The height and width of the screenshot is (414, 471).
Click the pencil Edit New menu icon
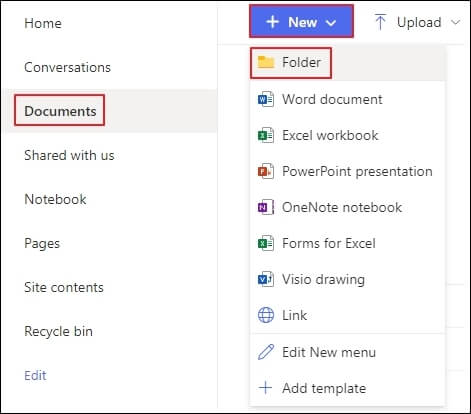tap(266, 352)
